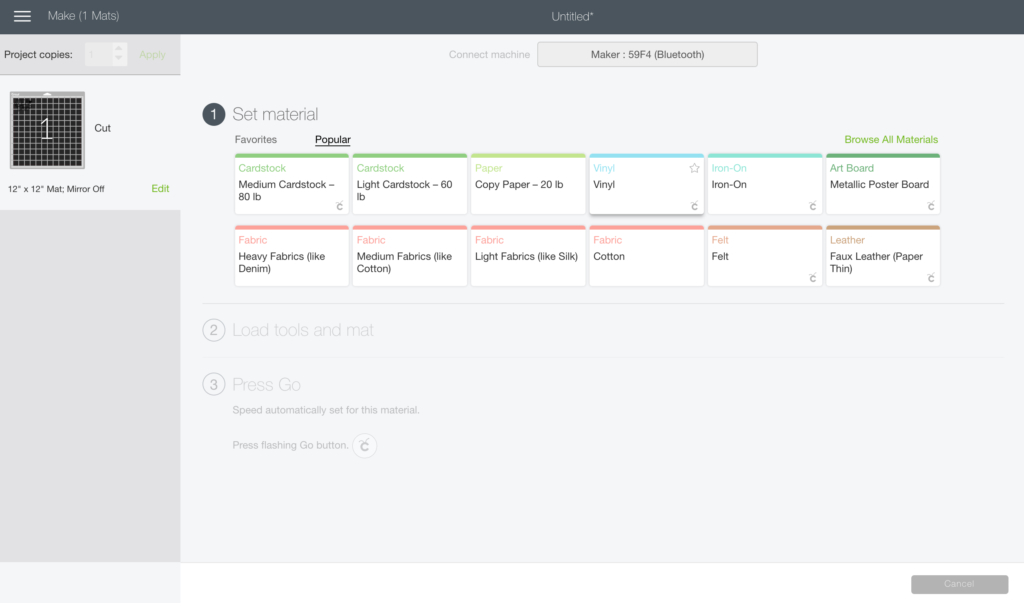Open Browse All Materials
The width and height of the screenshot is (1024, 603).
pos(891,139)
